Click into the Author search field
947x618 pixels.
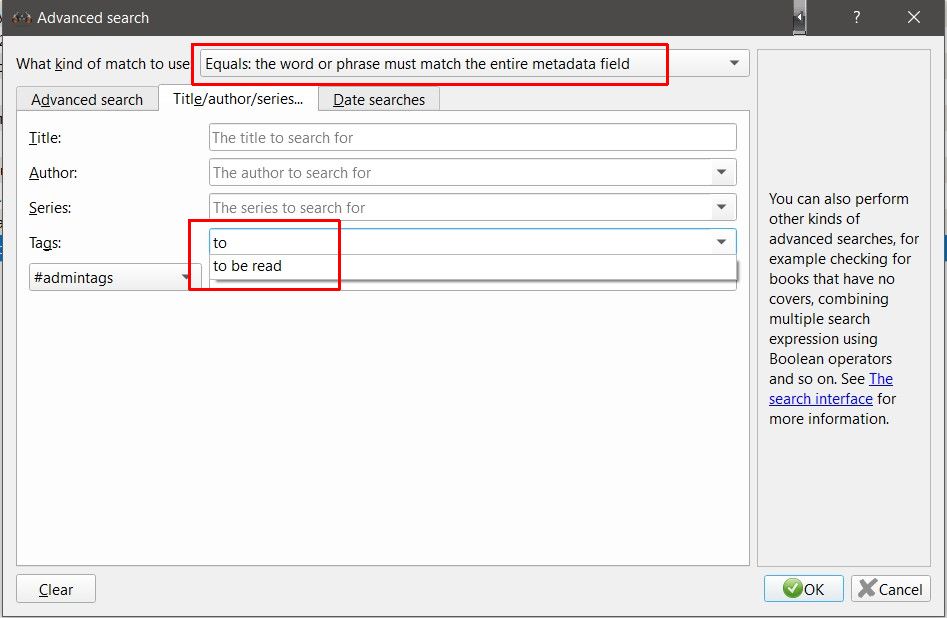(460, 172)
